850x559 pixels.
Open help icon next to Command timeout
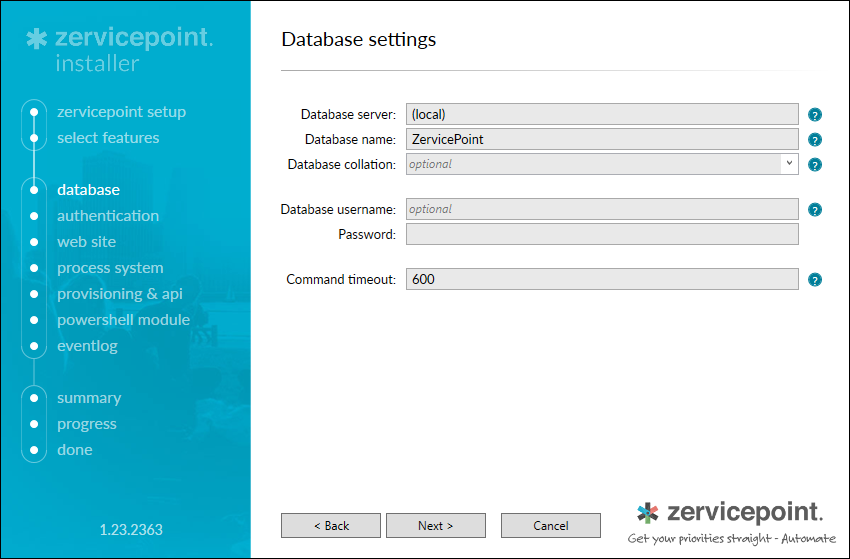[815, 279]
